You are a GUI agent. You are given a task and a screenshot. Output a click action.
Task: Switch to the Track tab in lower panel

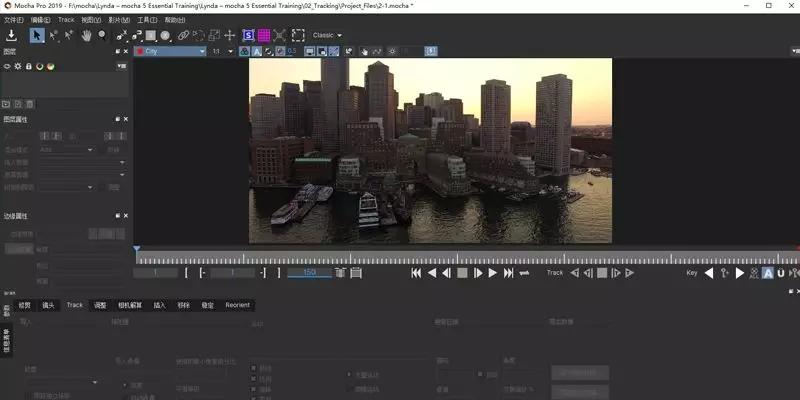(x=74, y=305)
